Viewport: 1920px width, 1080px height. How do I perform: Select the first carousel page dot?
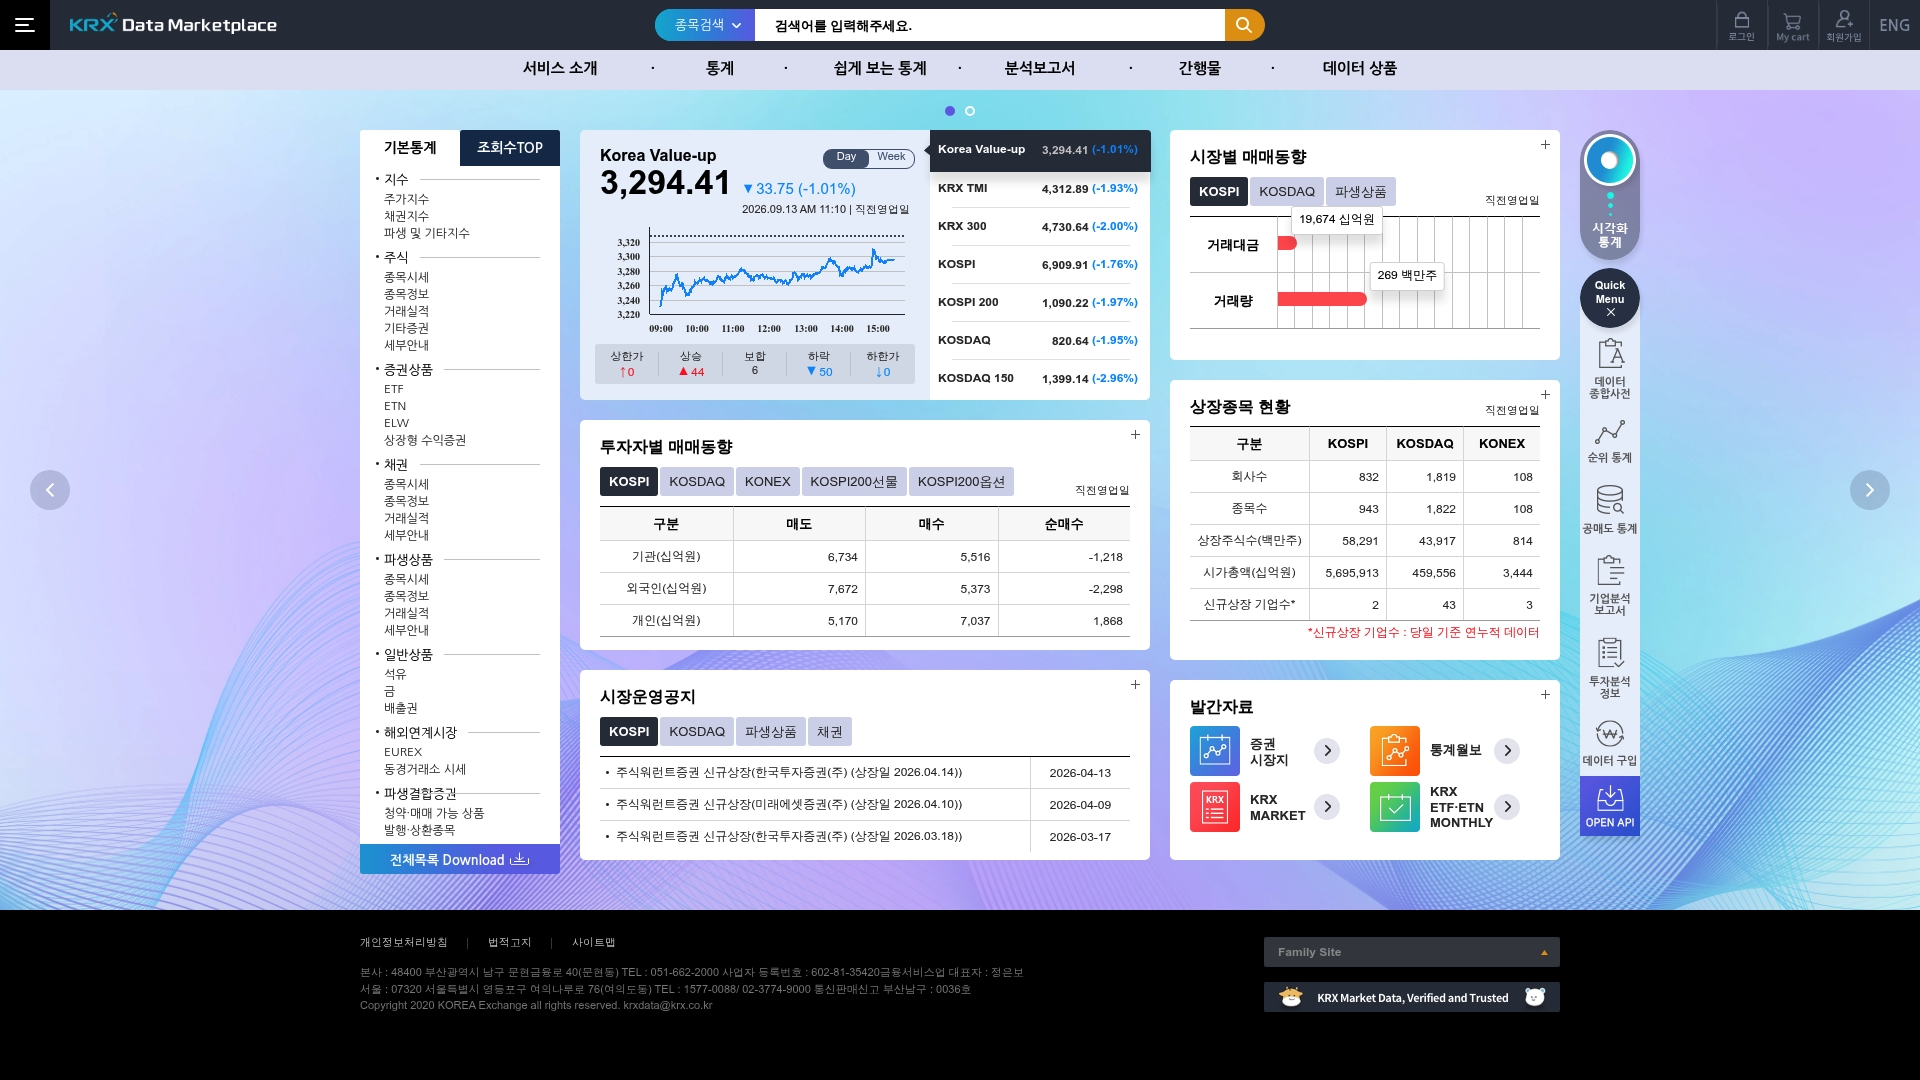click(x=950, y=111)
